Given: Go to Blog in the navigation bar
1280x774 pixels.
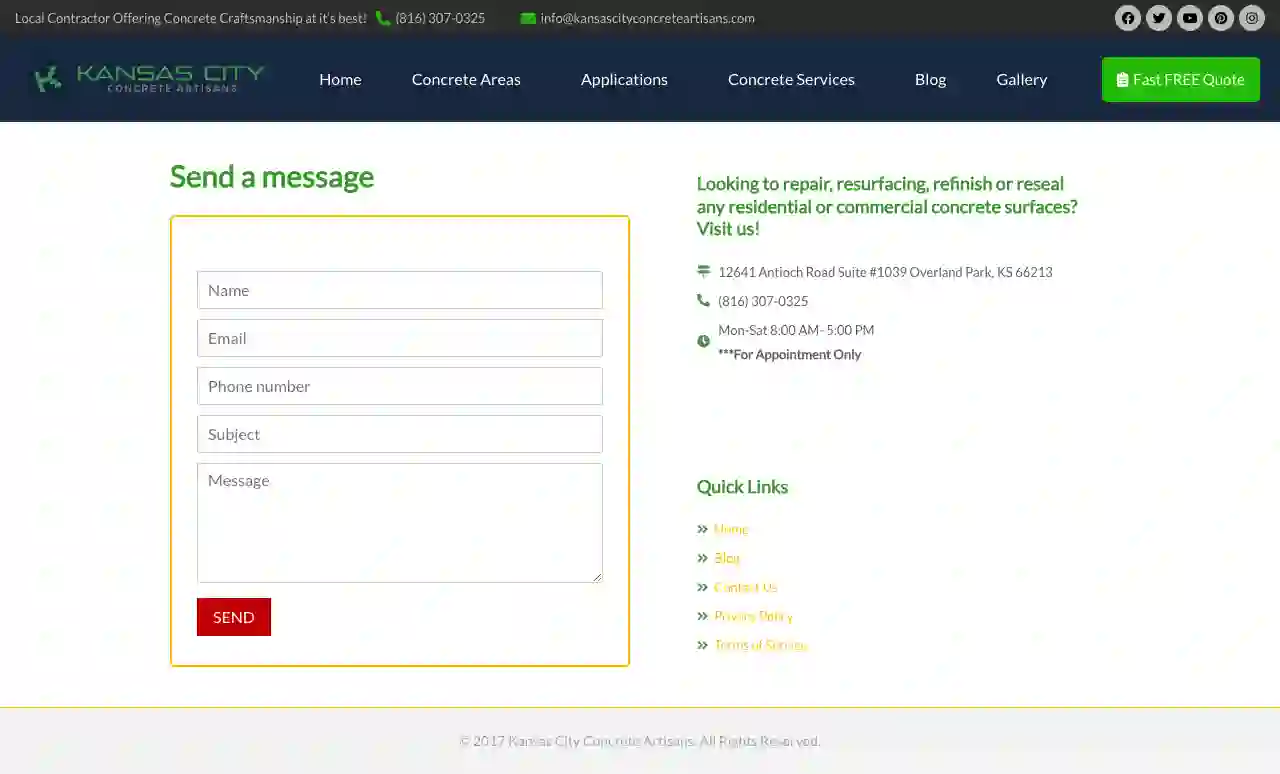Looking at the screenshot, I should coord(930,79).
